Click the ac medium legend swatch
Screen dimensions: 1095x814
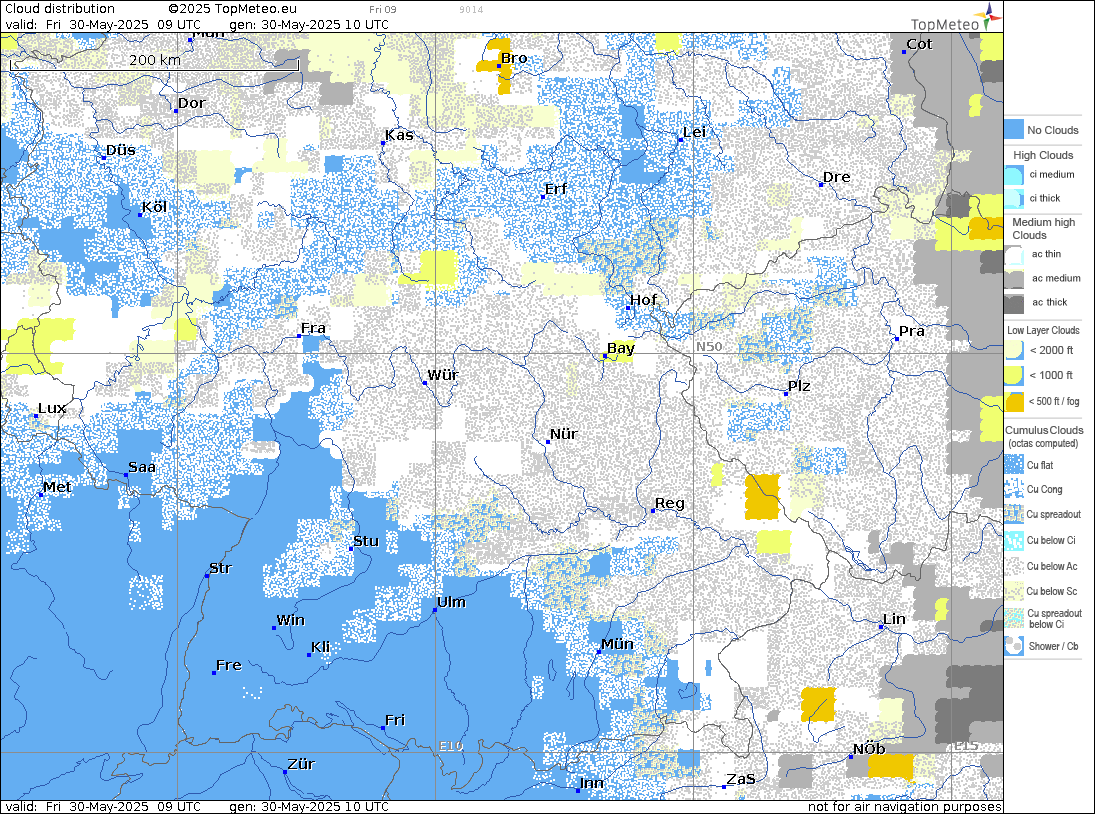click(x=1014, y=279)
